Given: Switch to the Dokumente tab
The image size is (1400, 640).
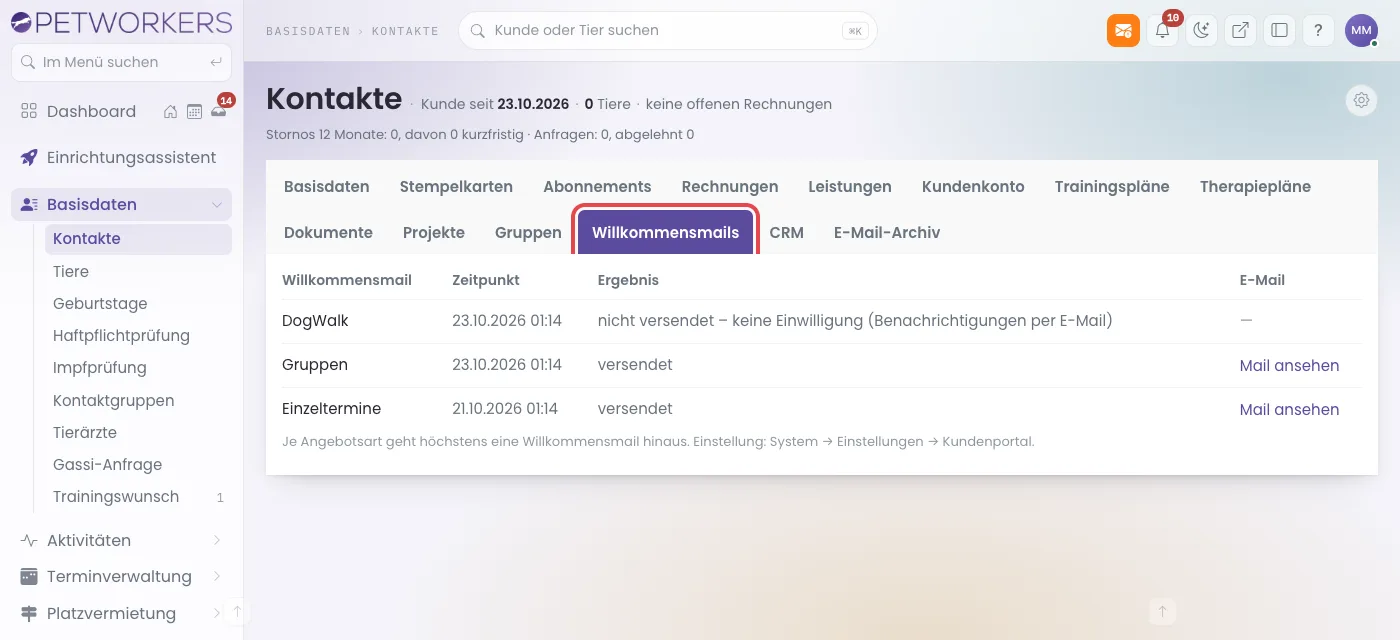Looking at the screenshot, I should coord(328,232).
